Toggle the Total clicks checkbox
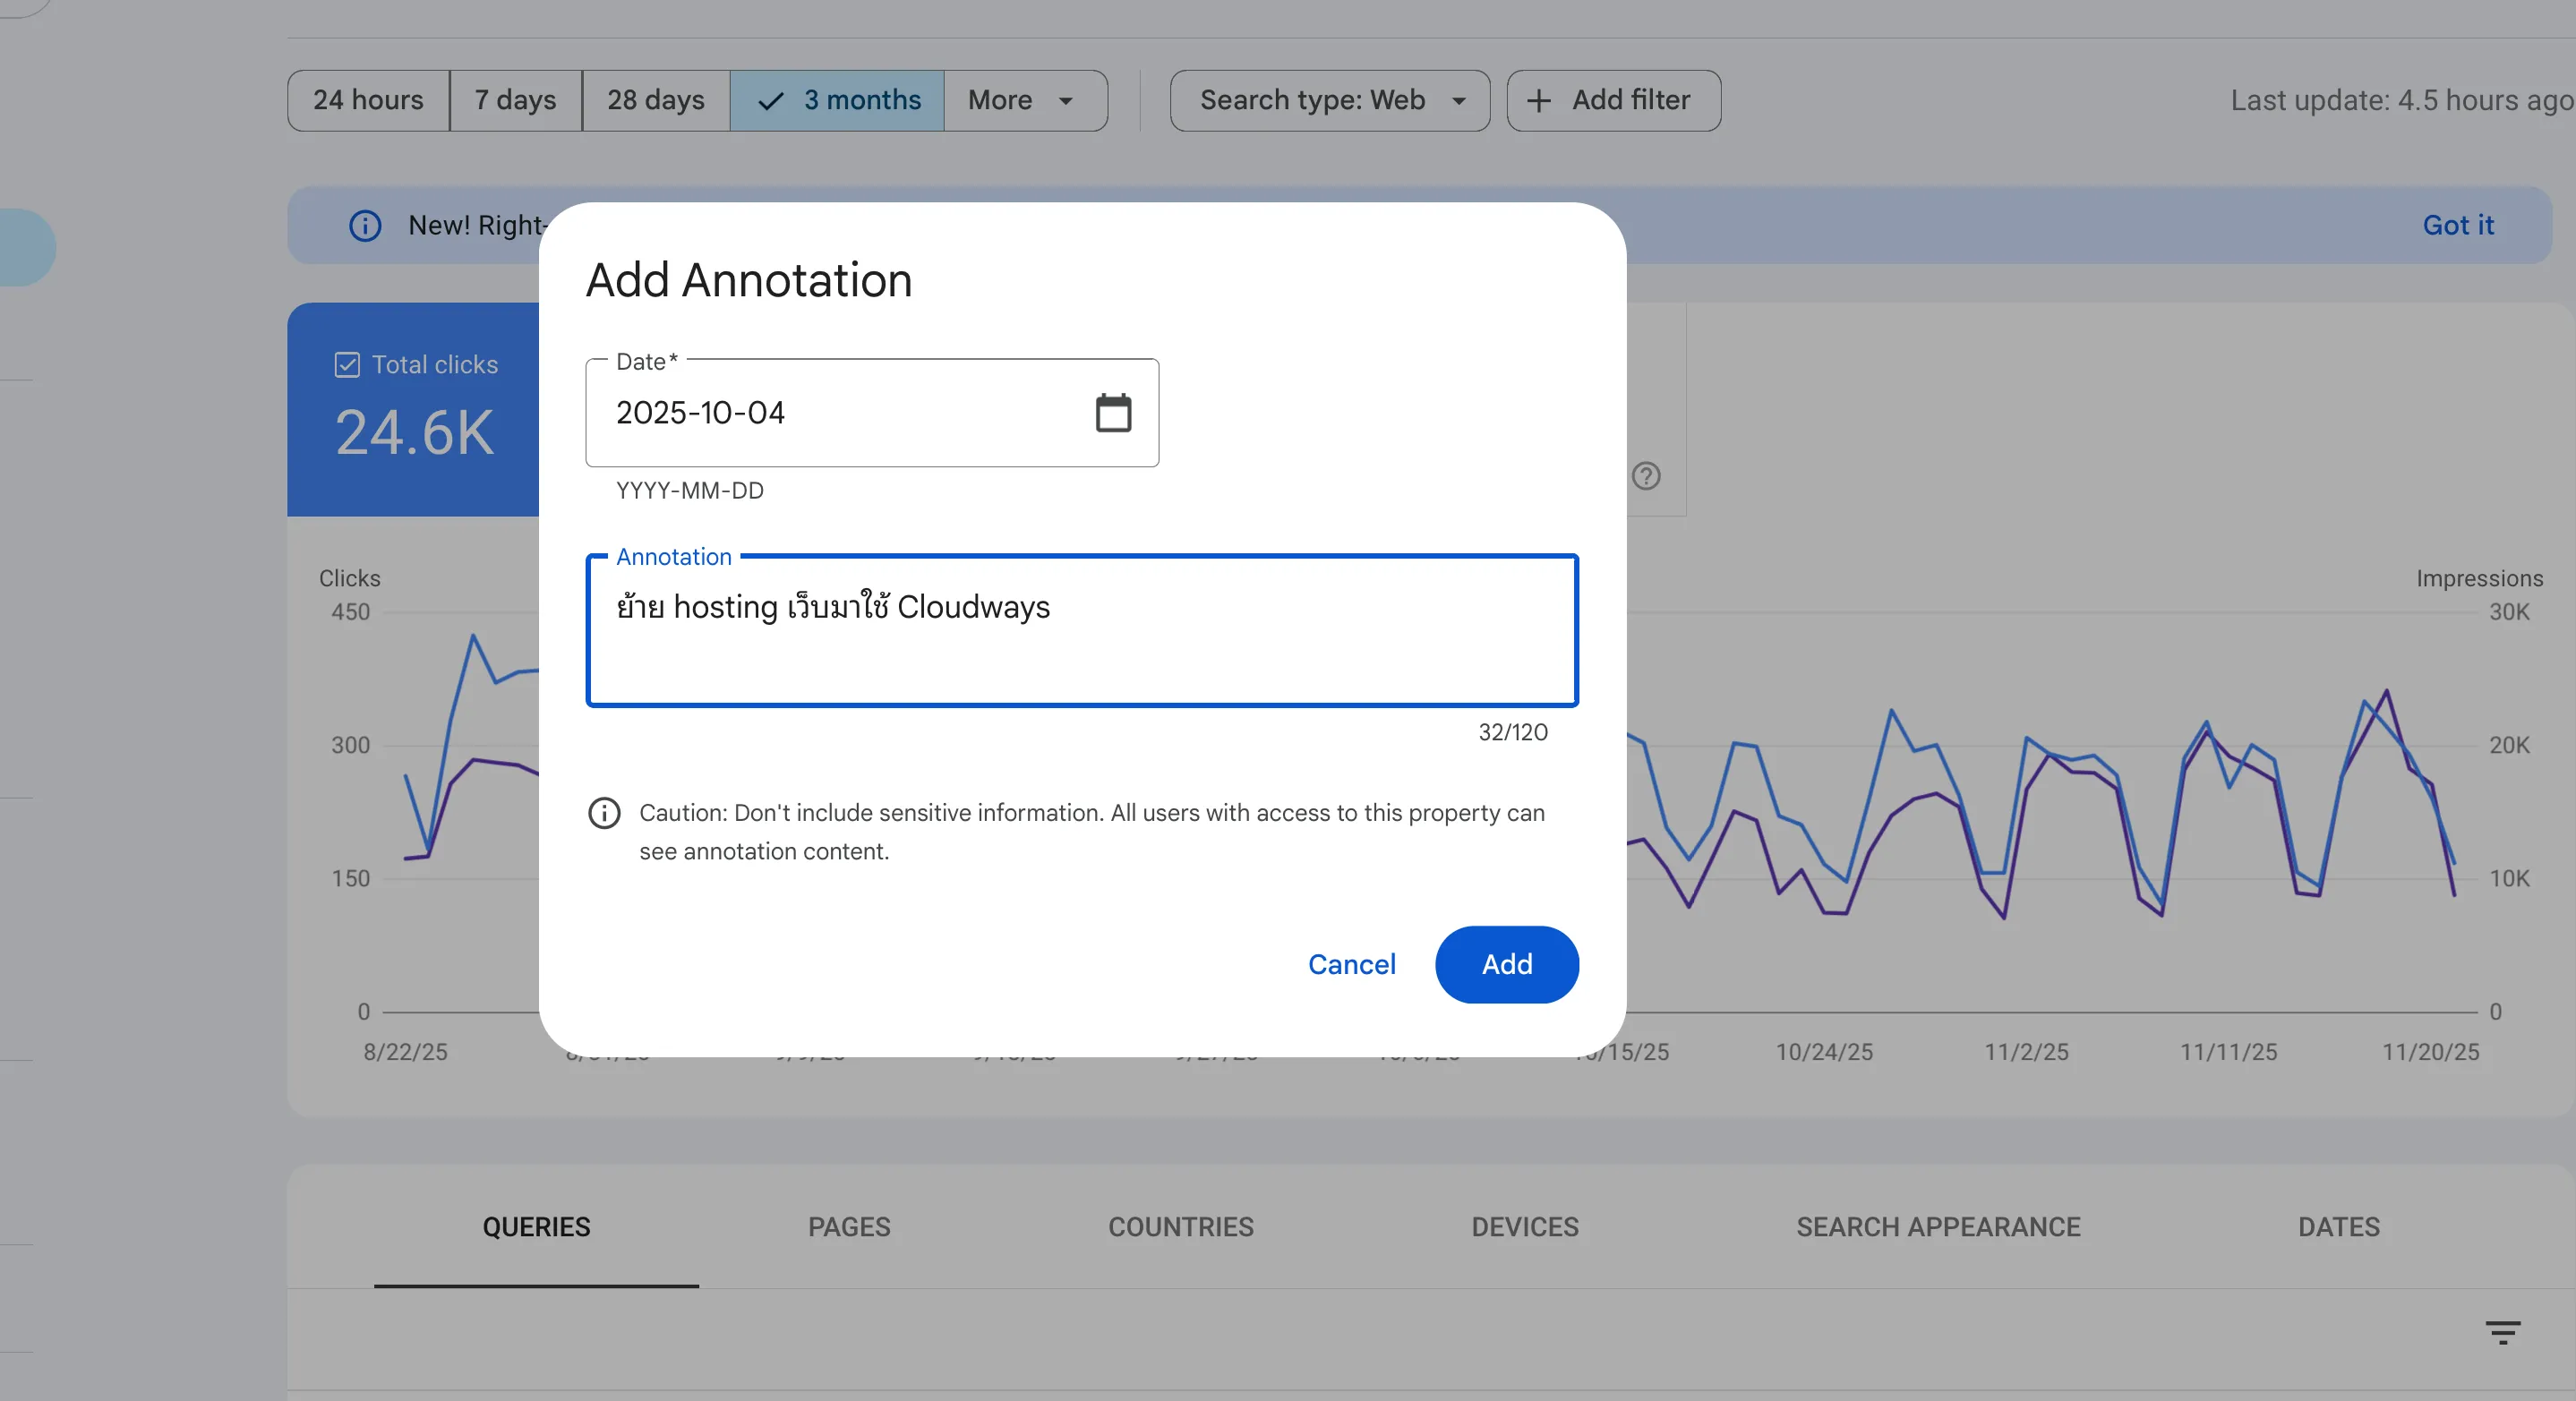The width and height of the screenshot is (2576, 1401). point(346,364)
